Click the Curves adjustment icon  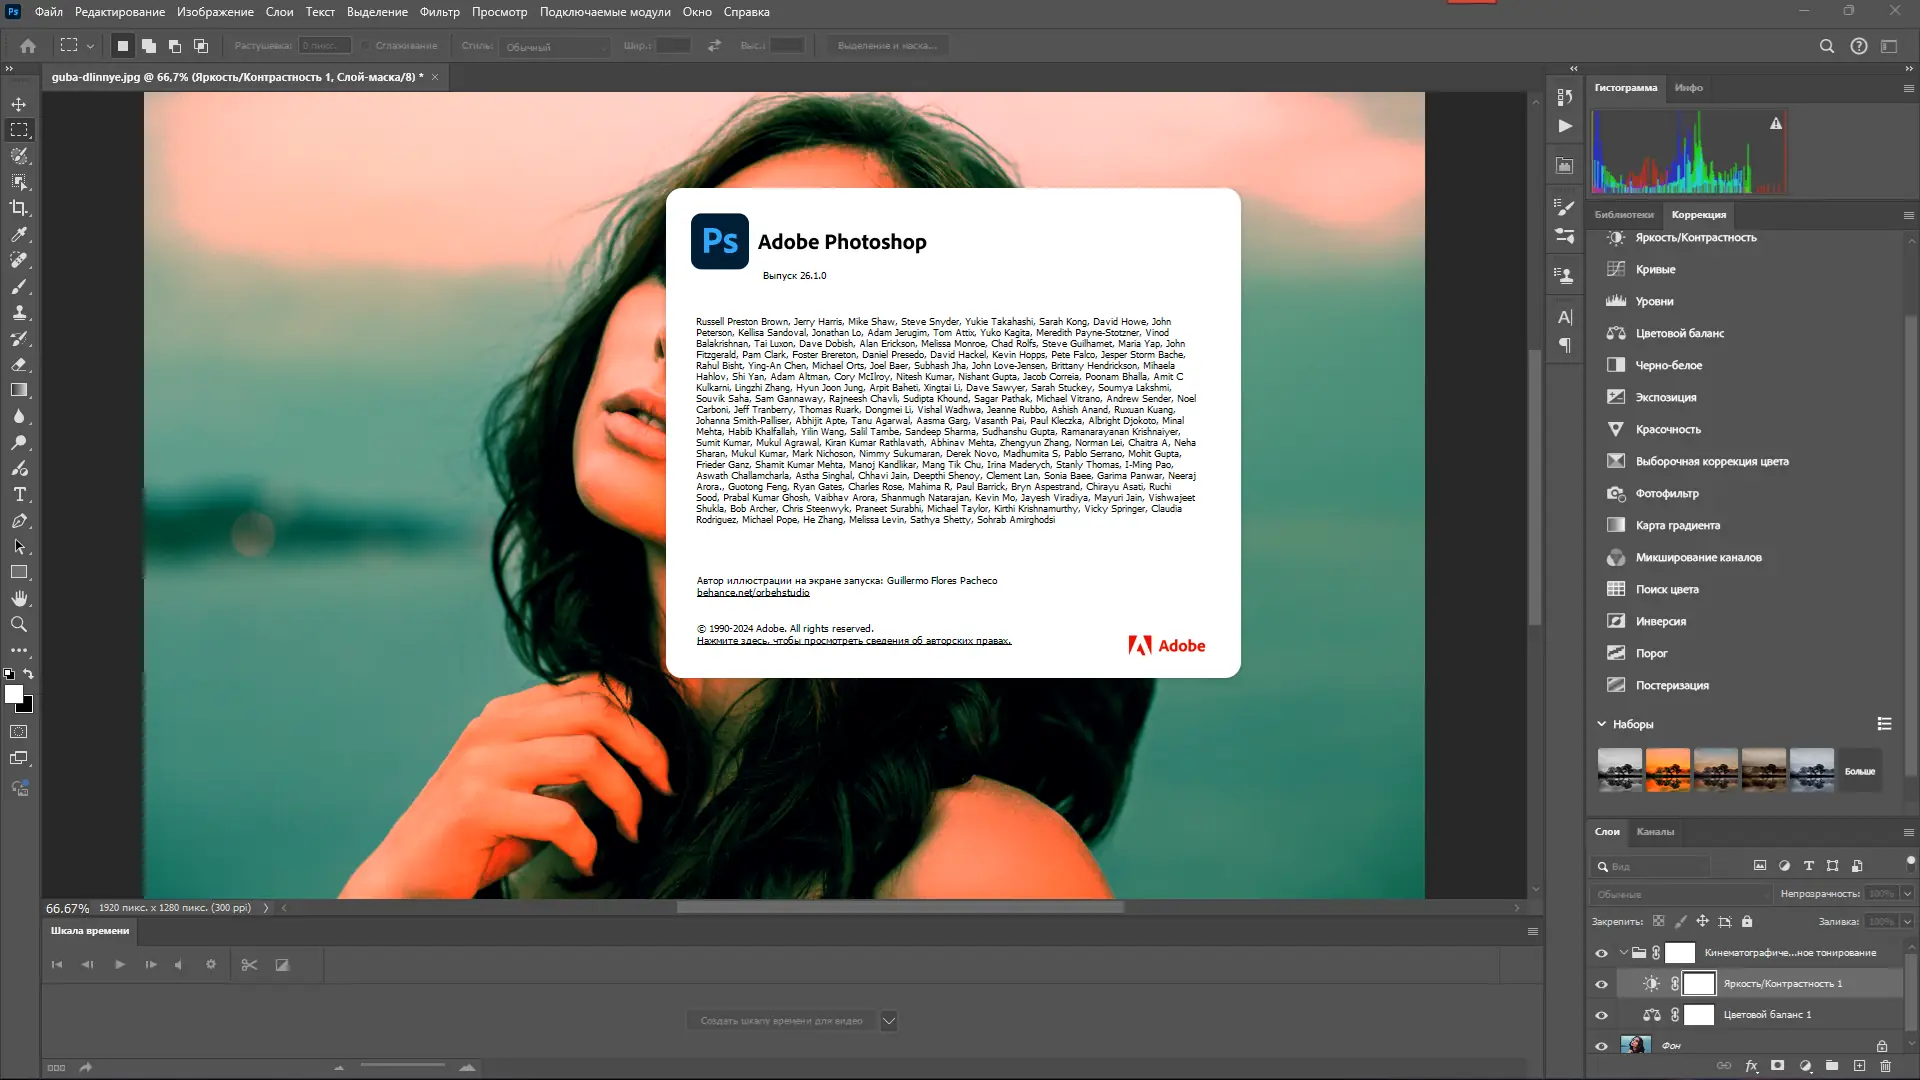pyautogui.click(x=1615, y=269)
